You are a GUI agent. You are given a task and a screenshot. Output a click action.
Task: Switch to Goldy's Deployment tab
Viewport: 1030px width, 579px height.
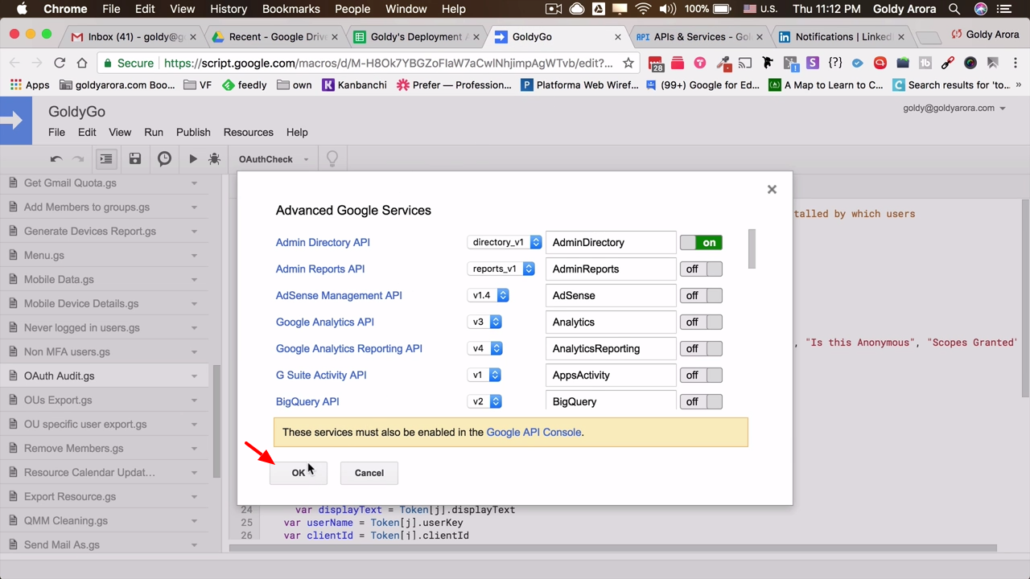tap(416, 37)
